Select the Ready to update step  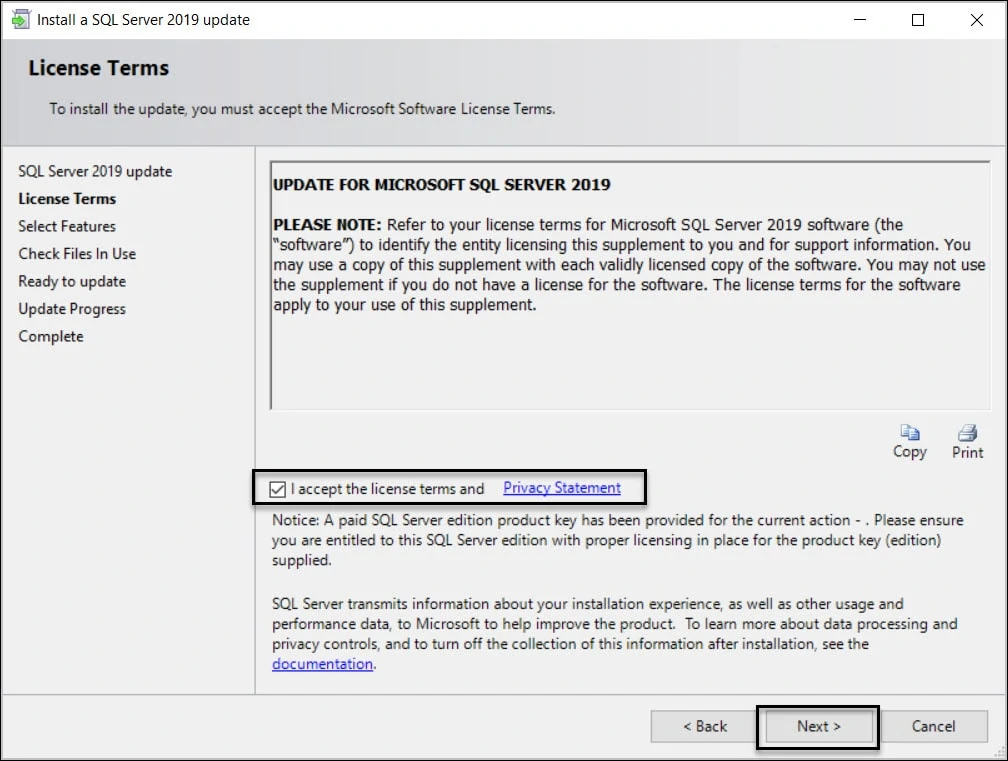tap(72, 282)
